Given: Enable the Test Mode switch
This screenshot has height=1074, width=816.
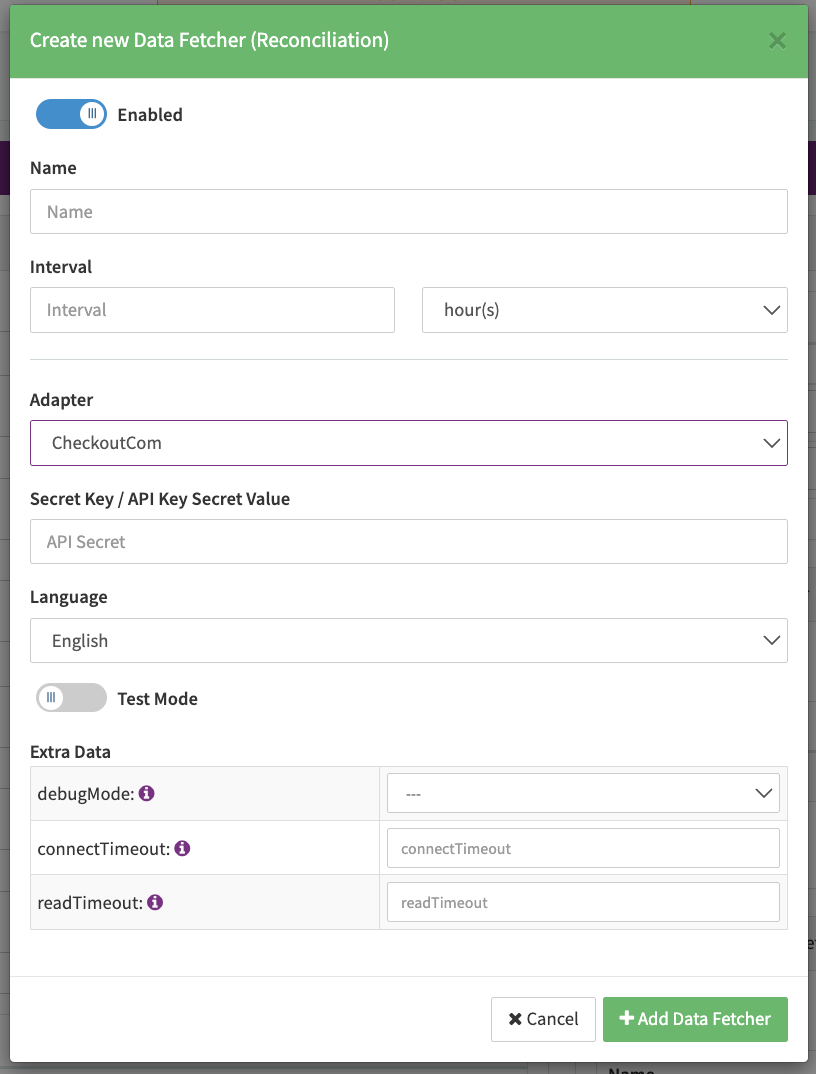Looking at the screenshot, I should [71, 698].
